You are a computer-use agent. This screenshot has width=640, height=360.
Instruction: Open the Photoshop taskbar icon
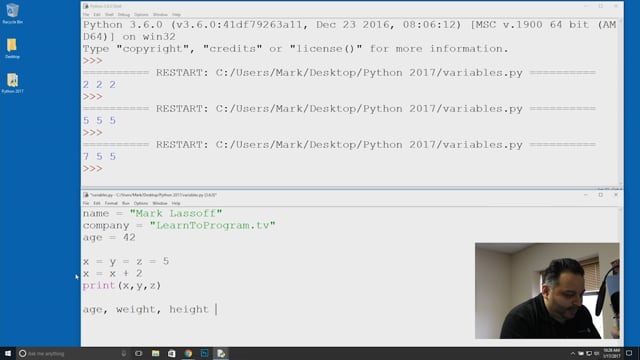tap(204, 353)
